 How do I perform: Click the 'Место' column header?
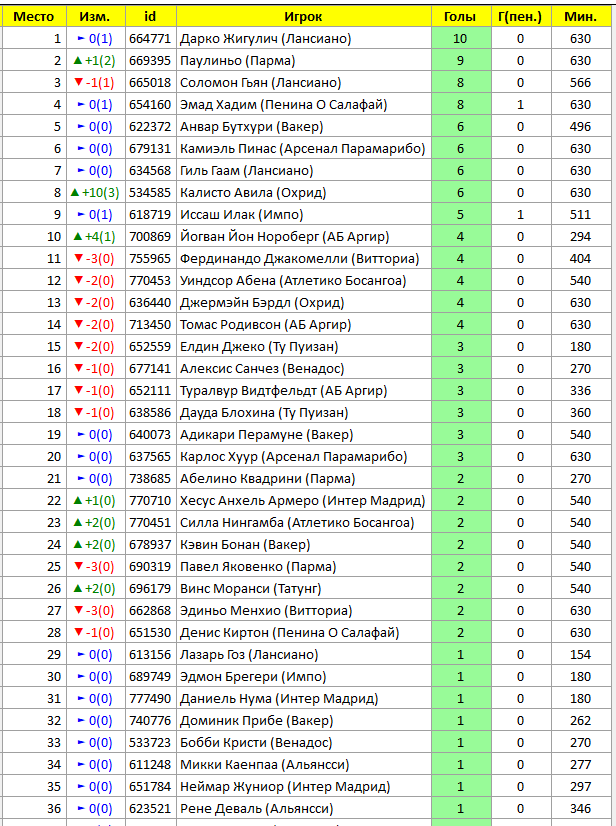[34, 16]
